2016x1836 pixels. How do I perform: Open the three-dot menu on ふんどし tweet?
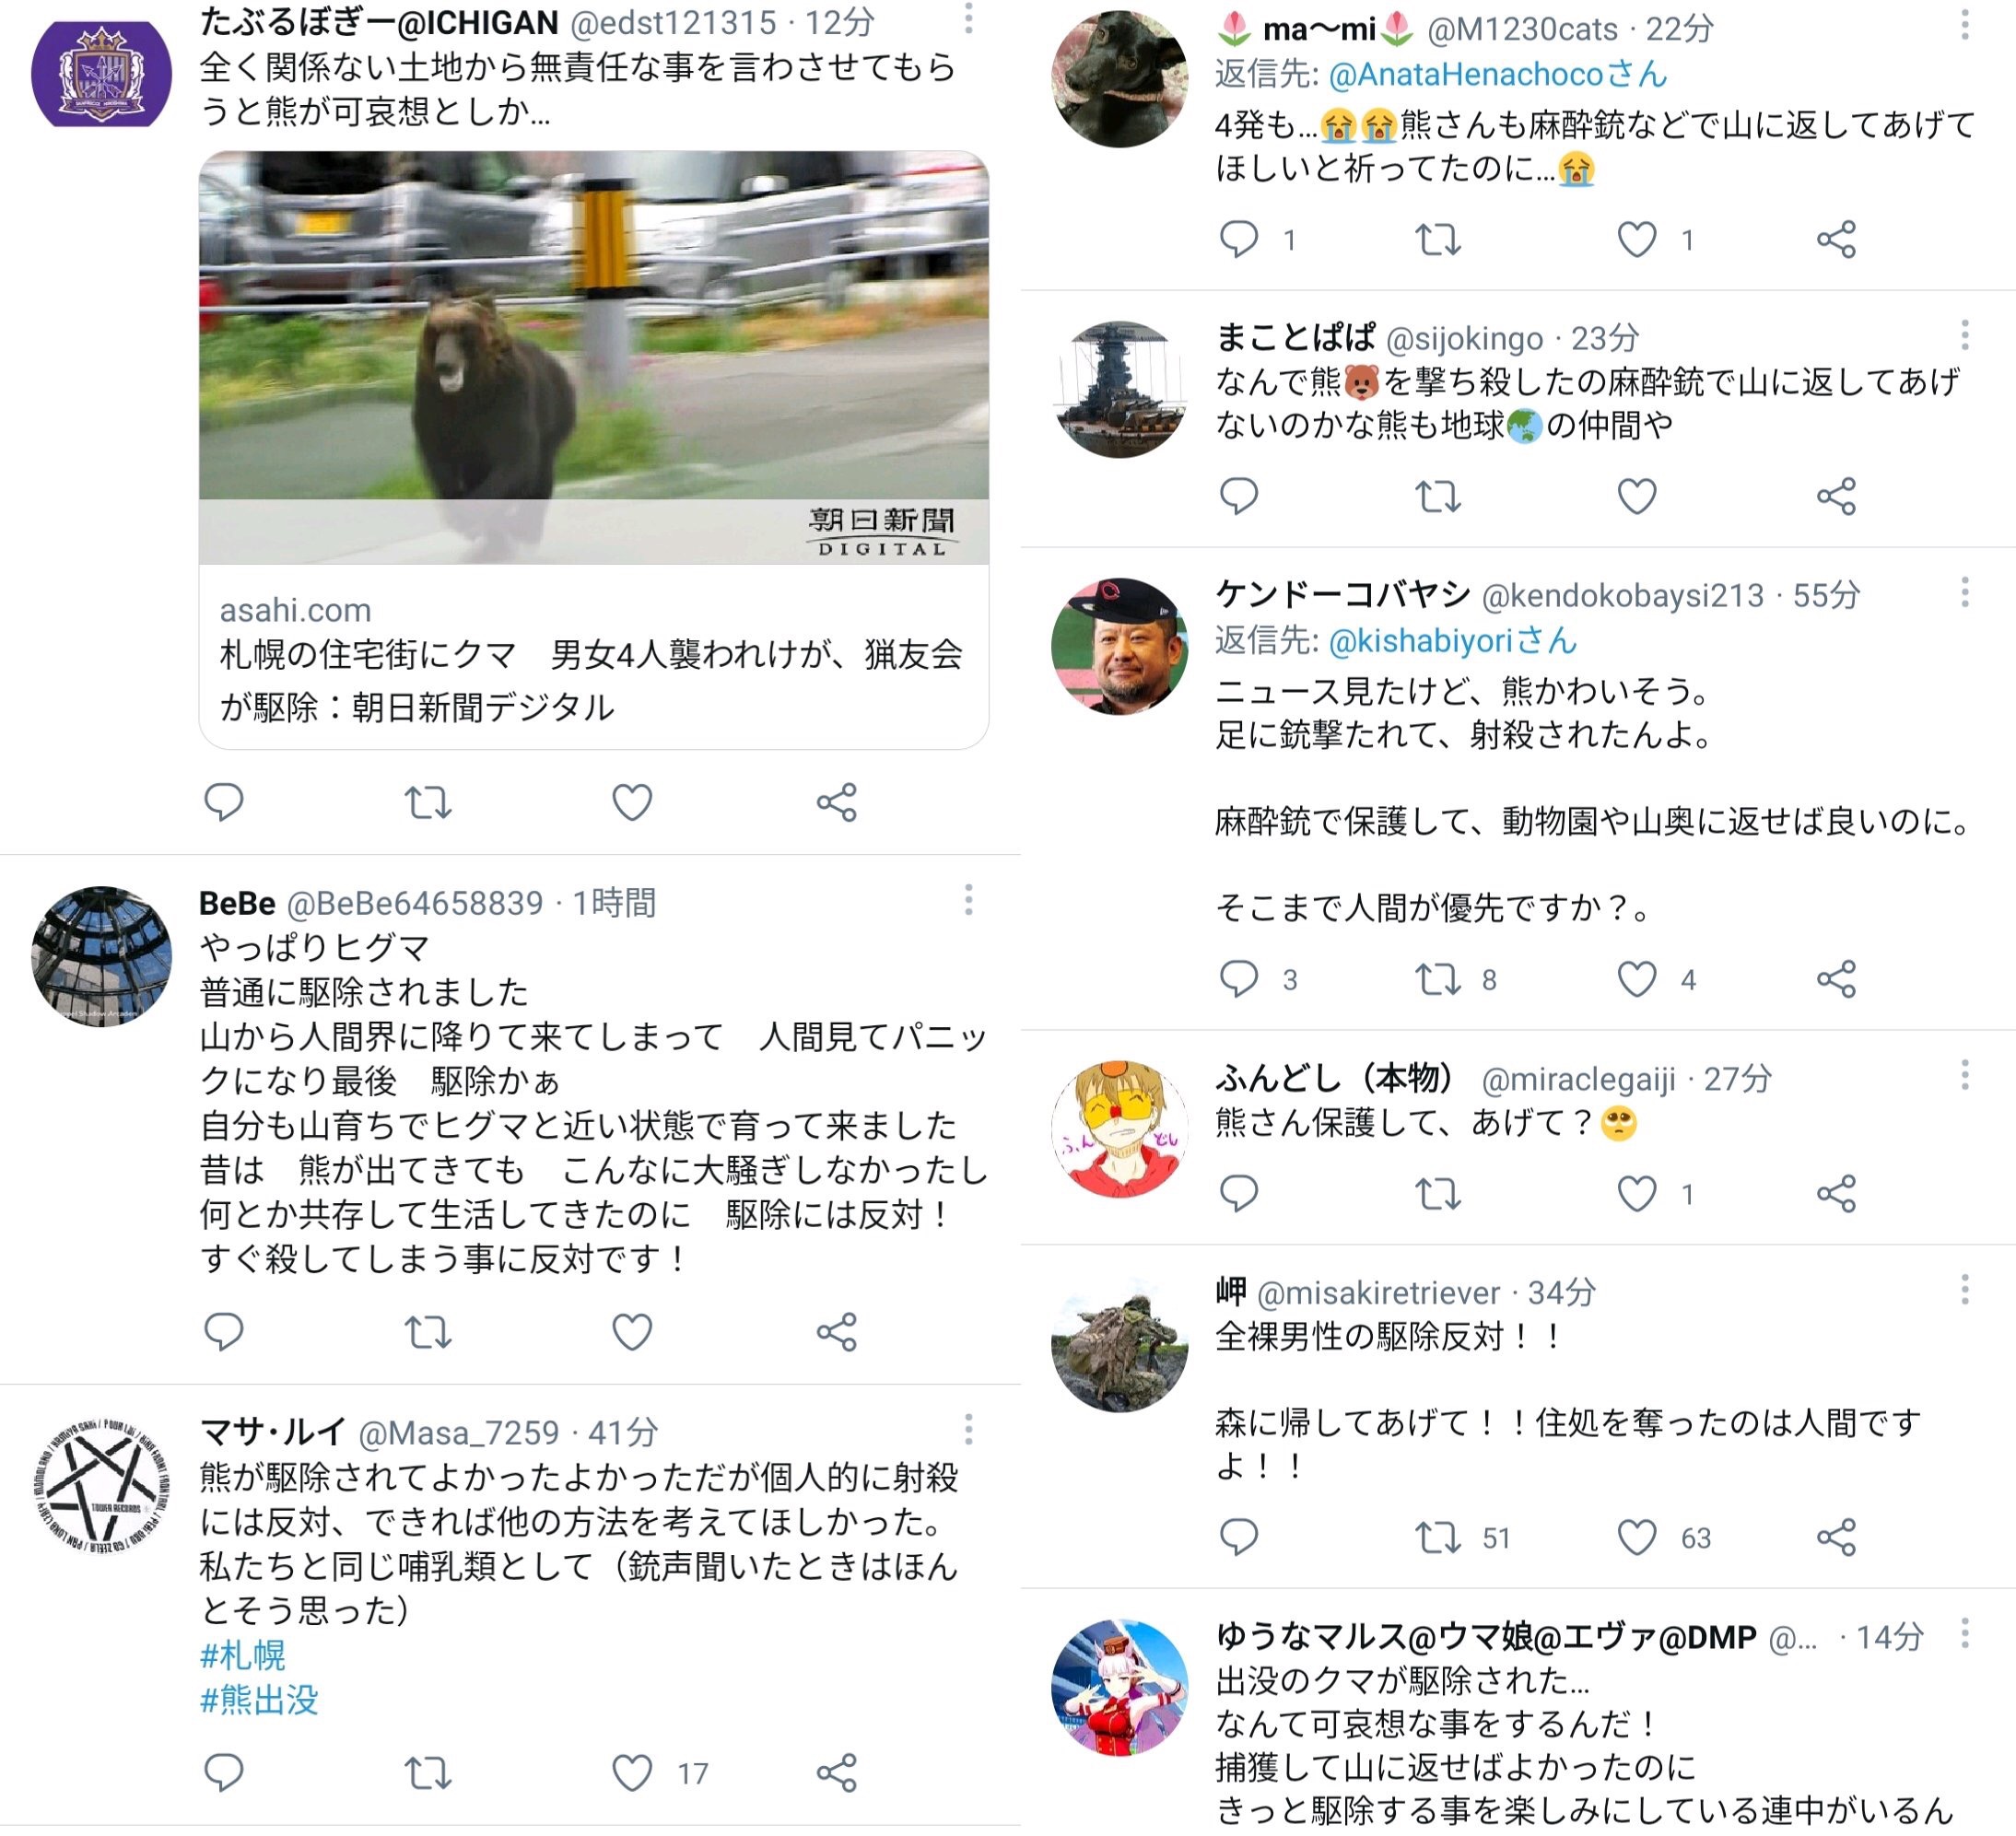click(x=1964, y=1075)
